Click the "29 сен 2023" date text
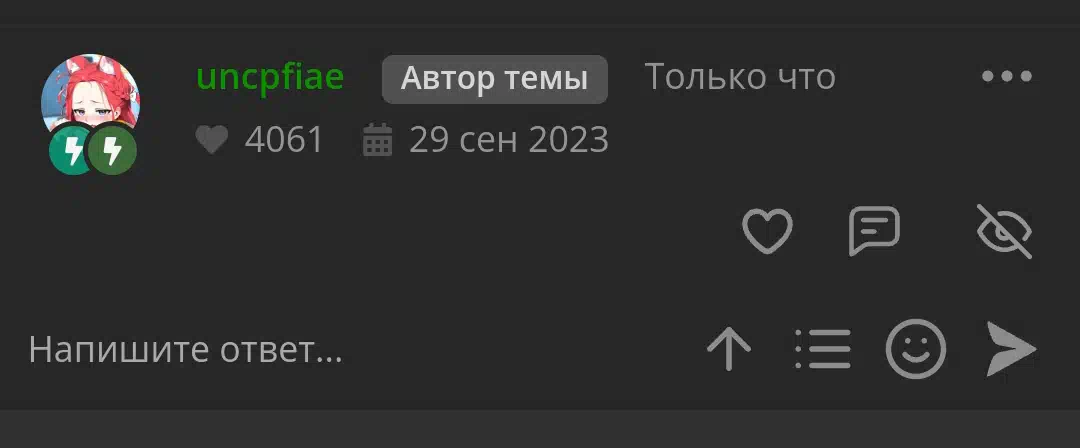 (x=509, y=141)
